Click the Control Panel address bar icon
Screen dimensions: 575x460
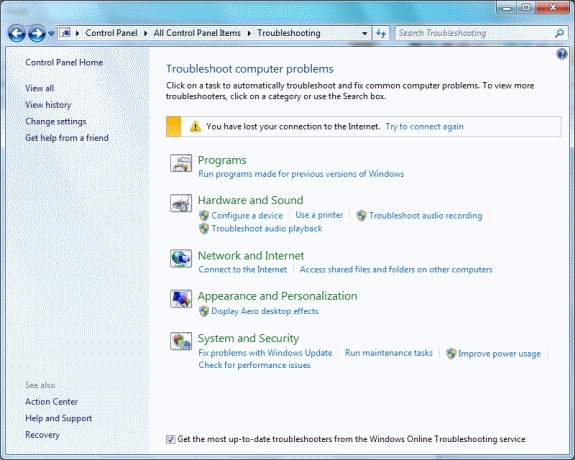click(x=65, y=33)
